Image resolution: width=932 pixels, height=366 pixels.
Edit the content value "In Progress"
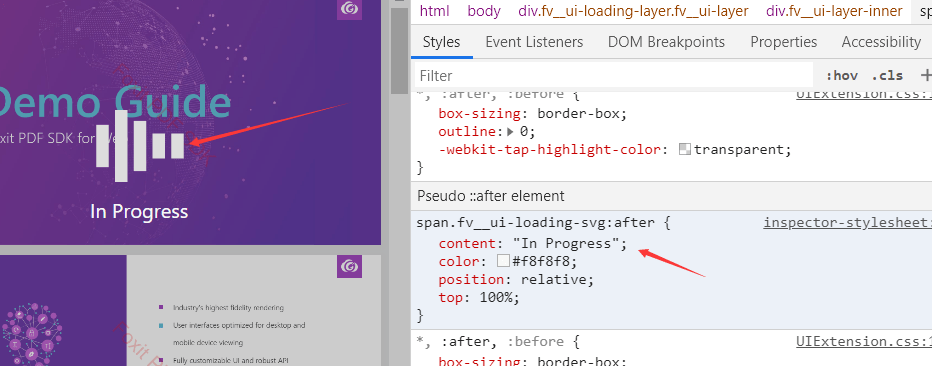[x=565, y=244]
